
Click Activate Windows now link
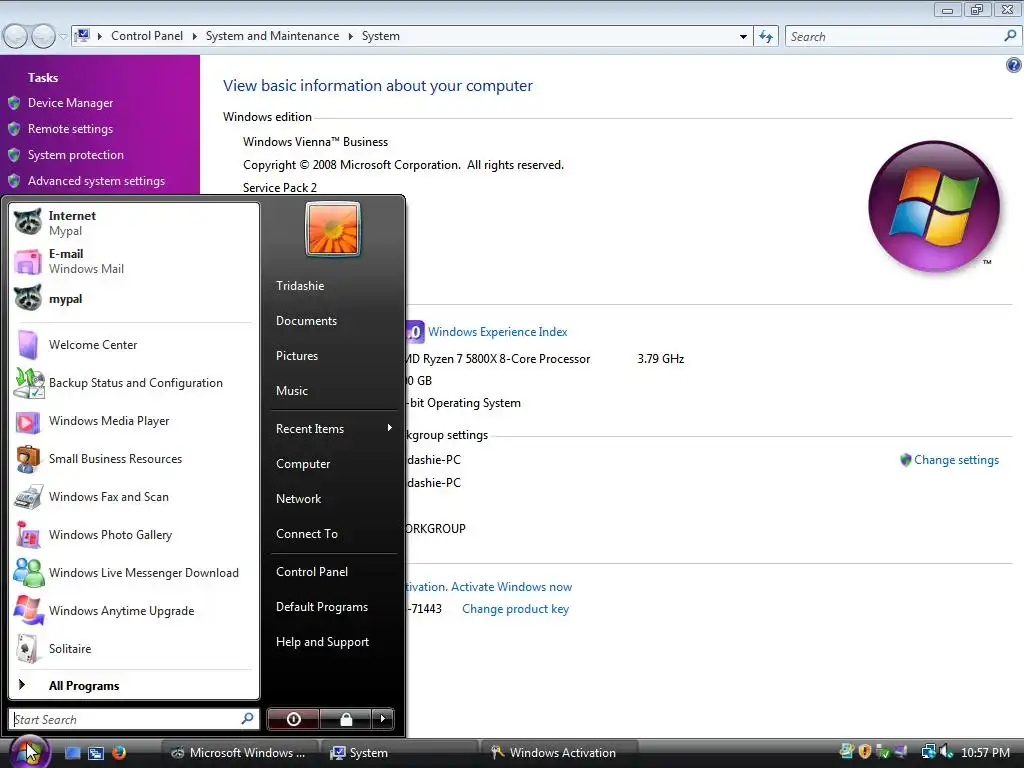(x=511, y=586)
